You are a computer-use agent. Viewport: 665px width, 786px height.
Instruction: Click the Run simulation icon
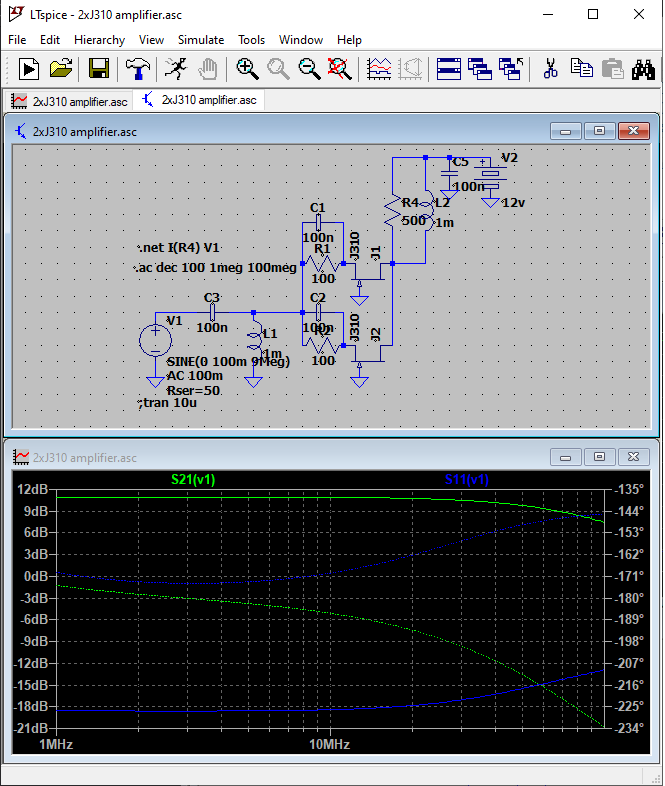29,69
